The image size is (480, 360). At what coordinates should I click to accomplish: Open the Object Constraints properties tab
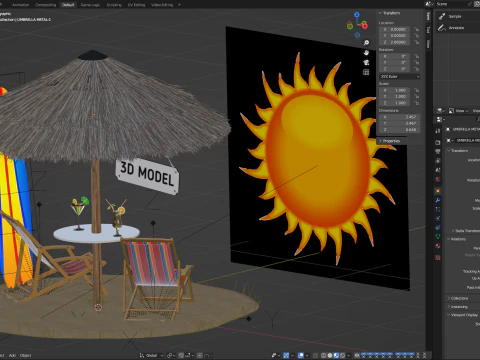pos(438,228)
